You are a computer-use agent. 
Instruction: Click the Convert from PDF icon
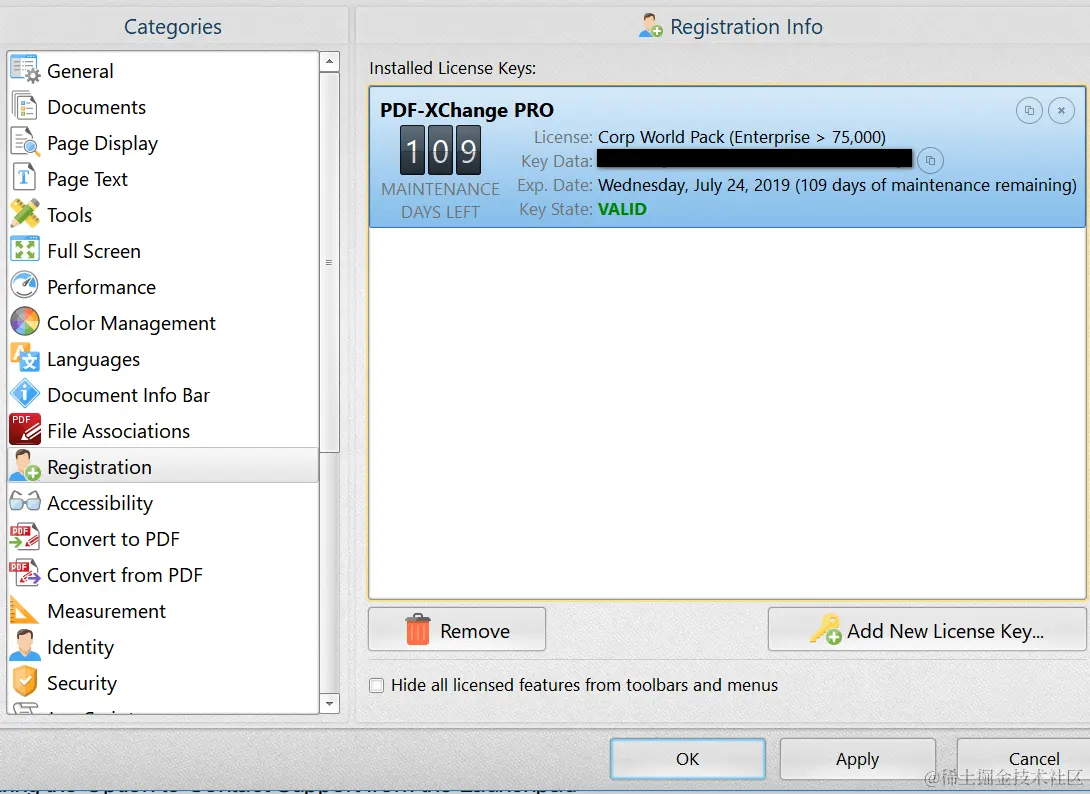25,574
